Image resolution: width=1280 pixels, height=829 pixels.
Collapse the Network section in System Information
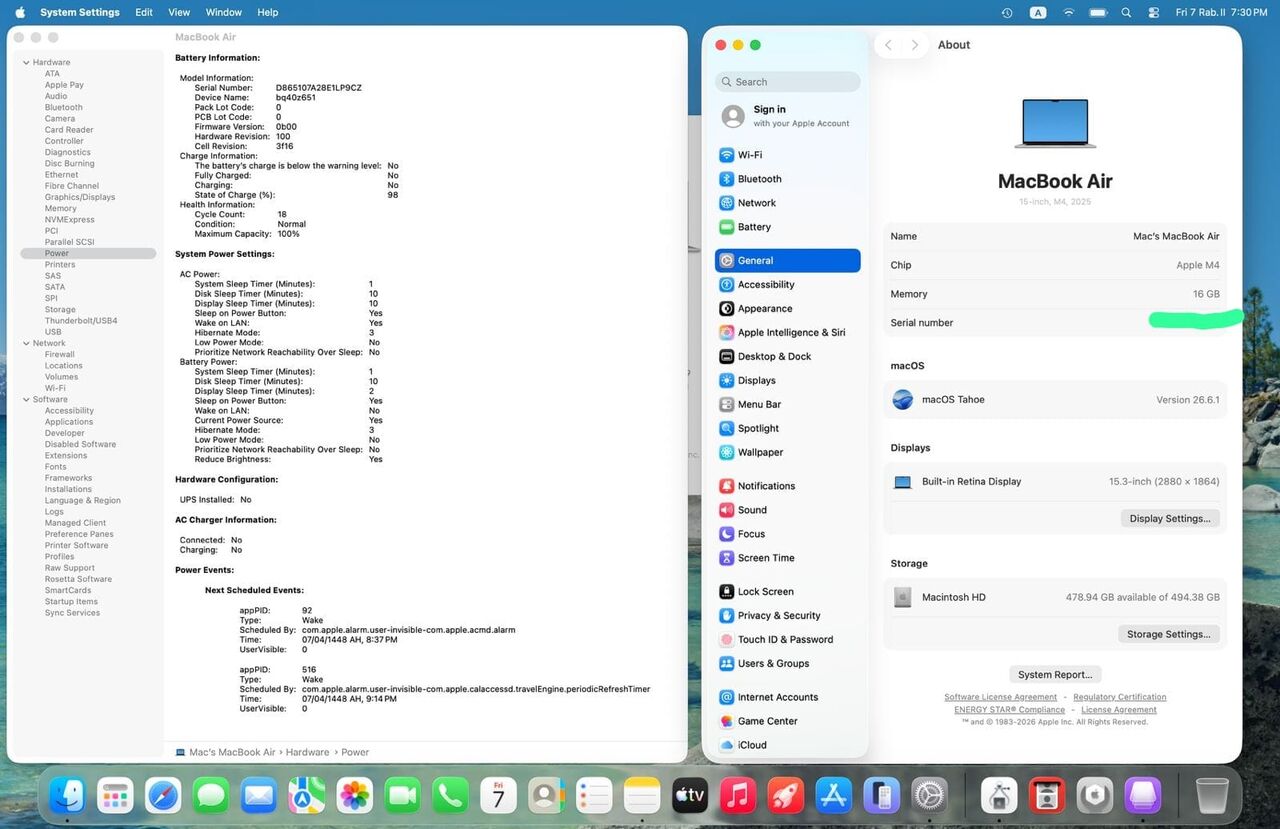tap(26, 343)
